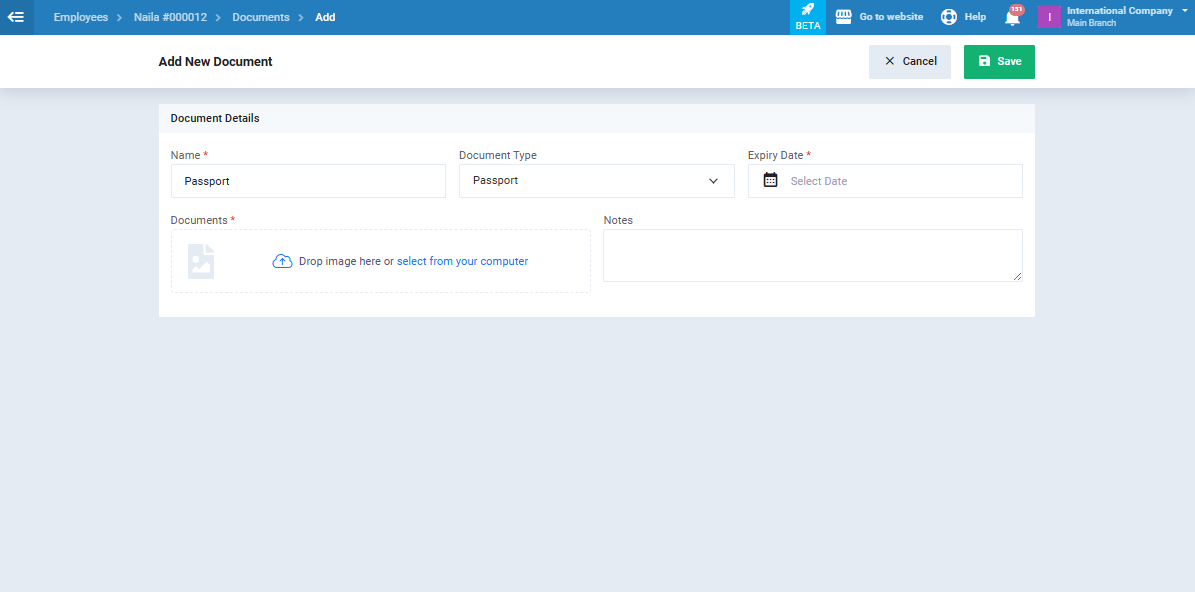Open the Naila #000012 breadcrumb
The image size is (1195, 592).
point(170,17)
